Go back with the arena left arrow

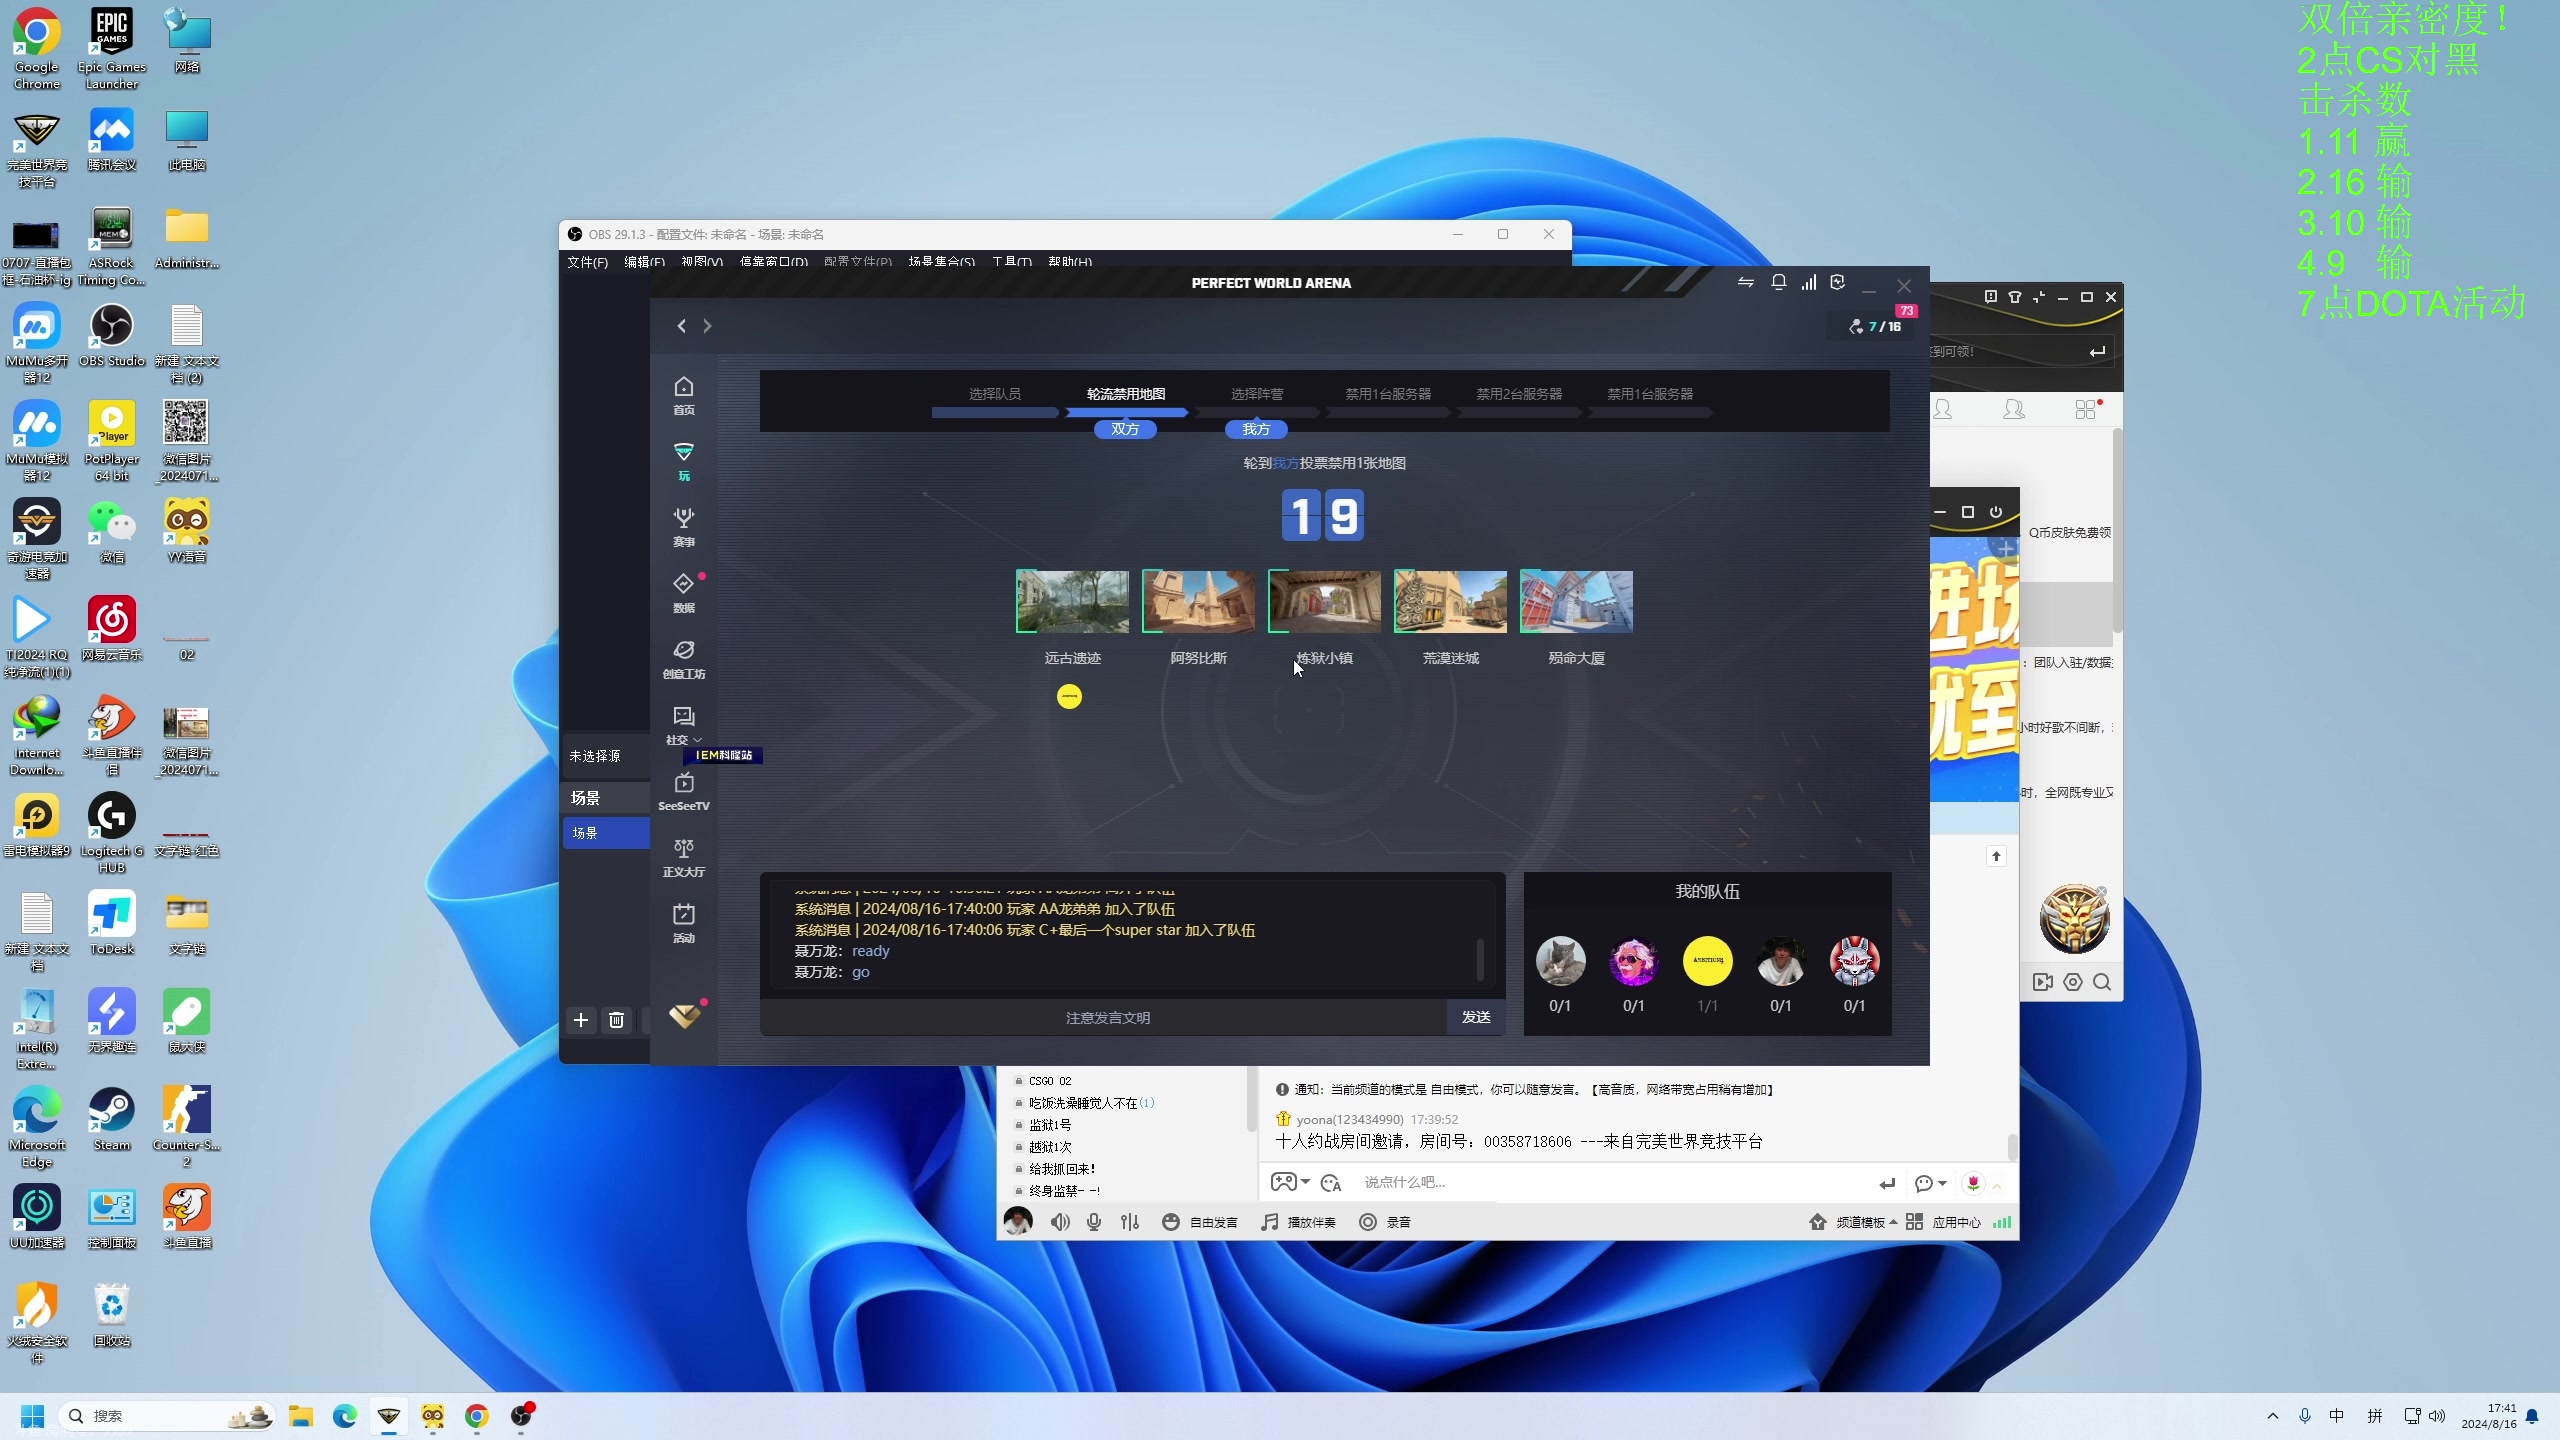click(x=681, y=326)
